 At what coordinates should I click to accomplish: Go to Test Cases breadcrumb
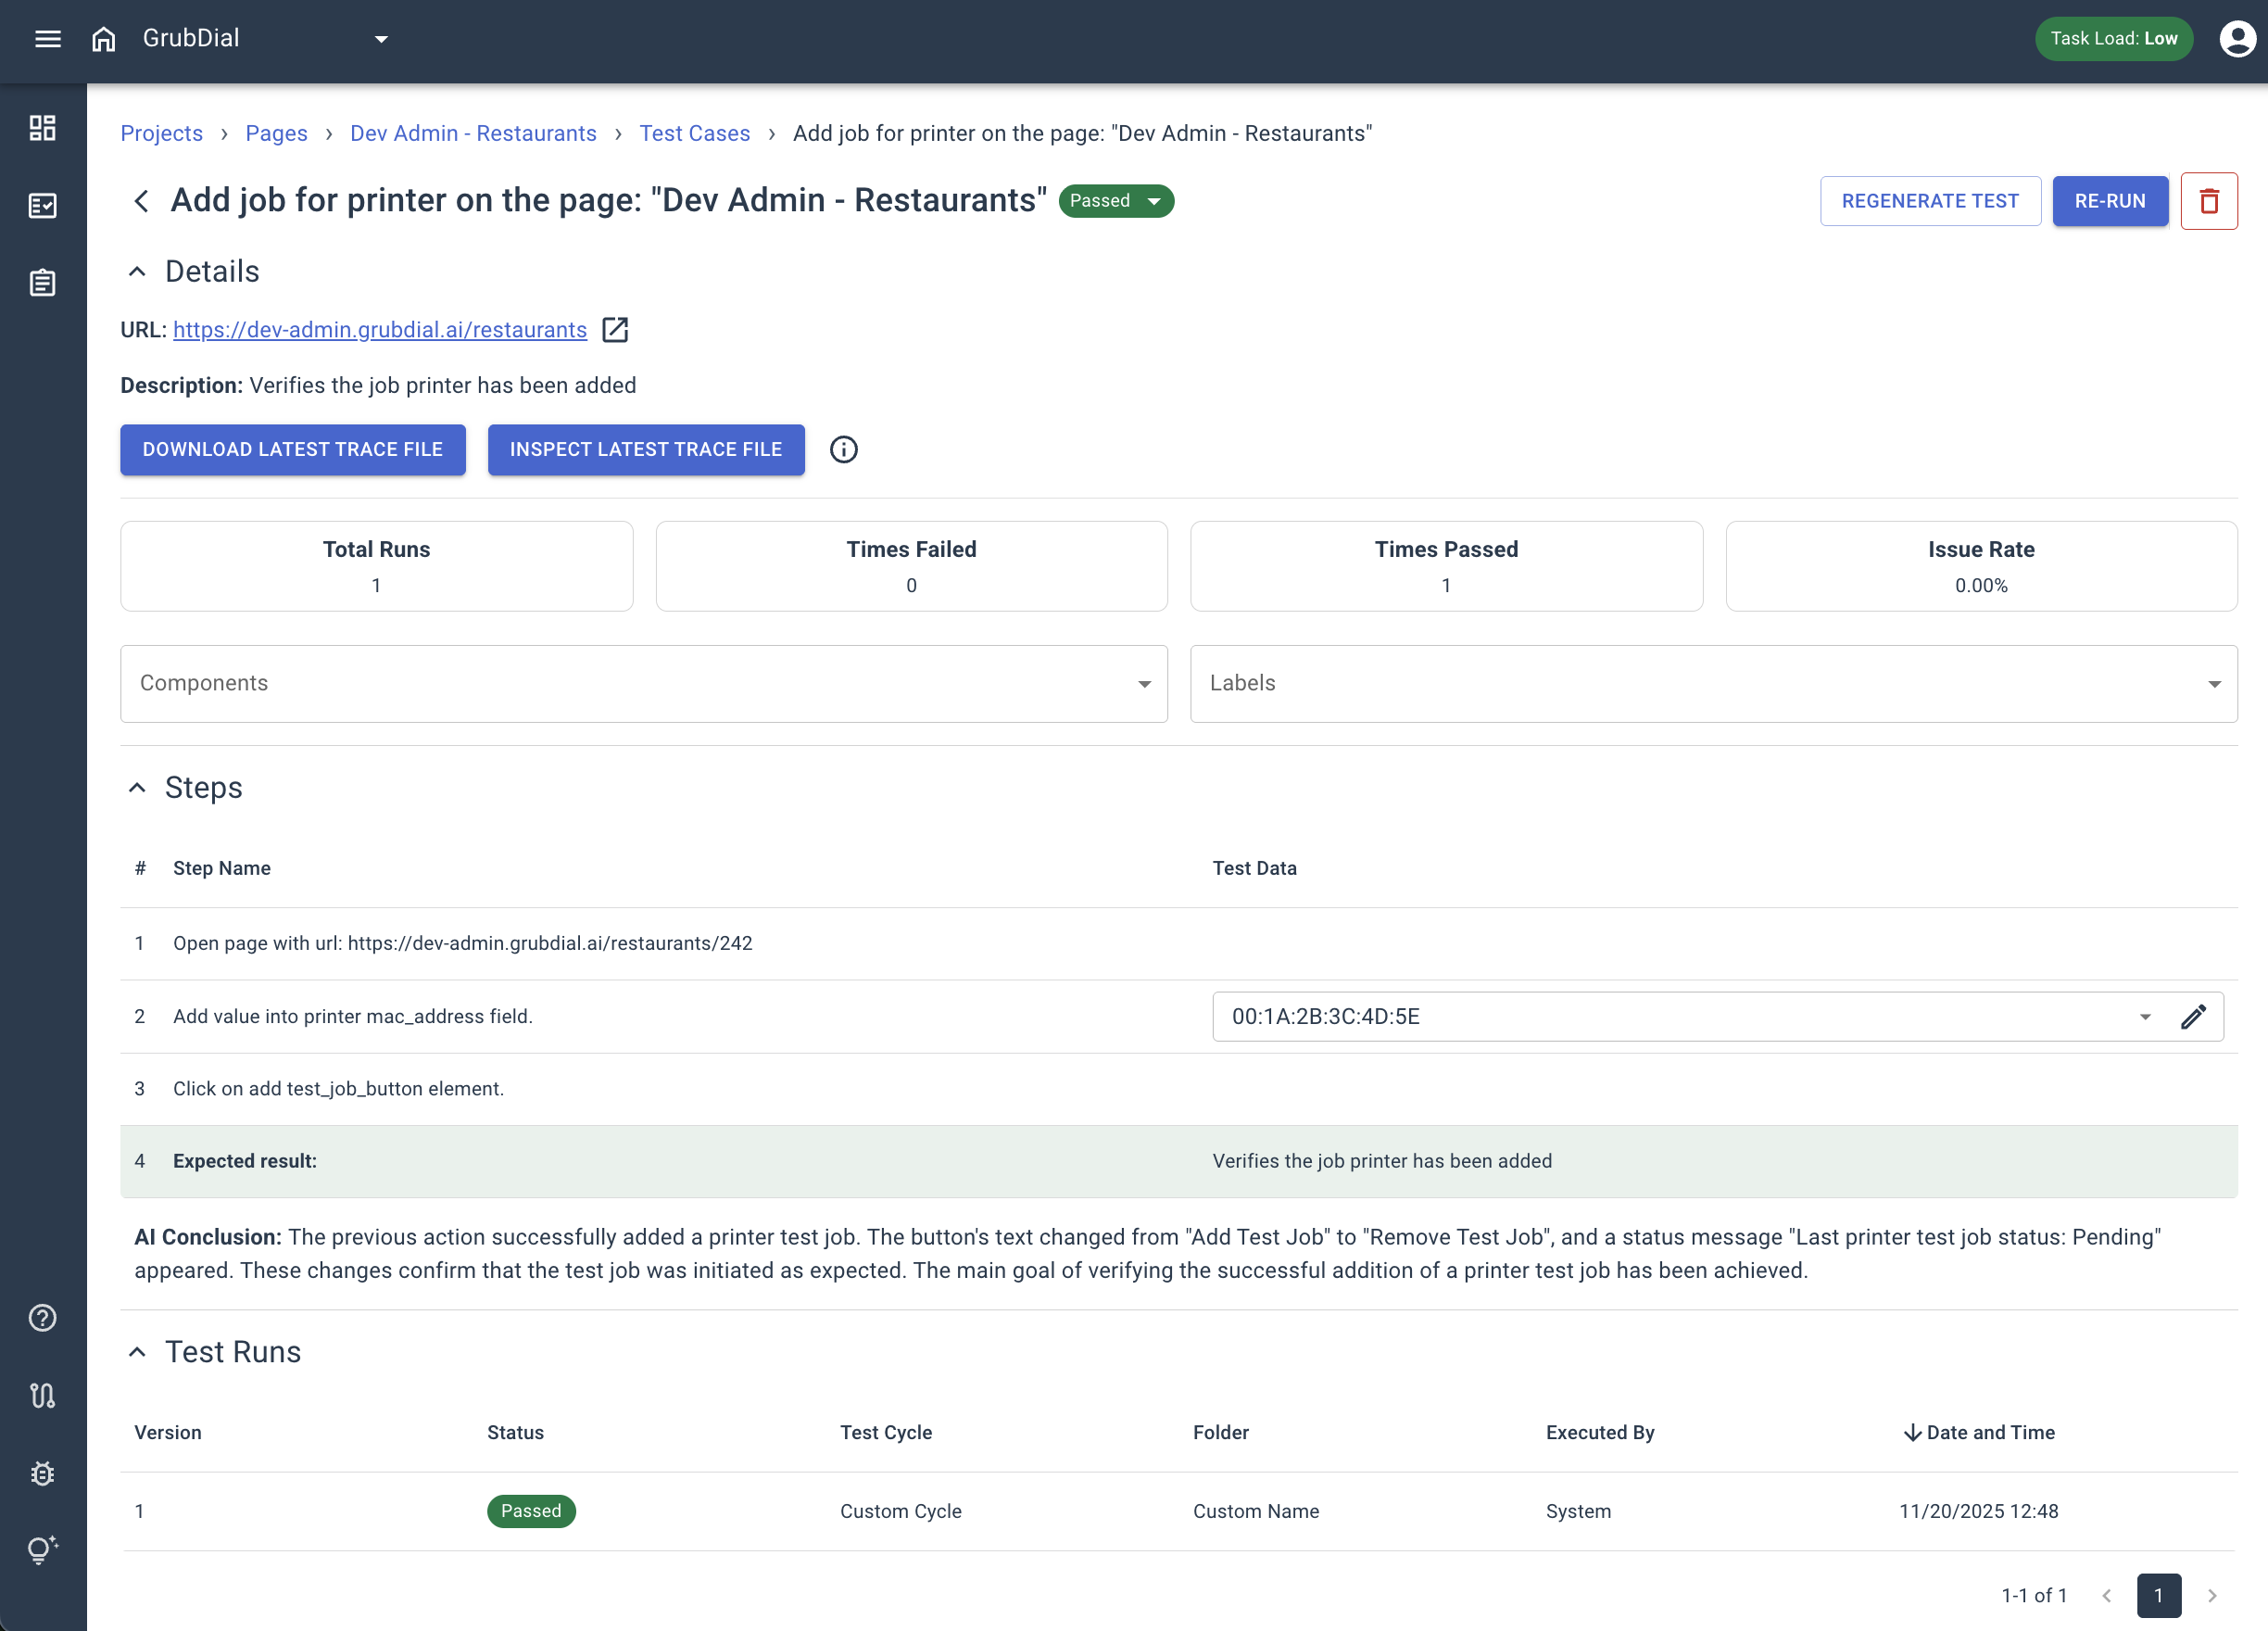(x=694, y=134)
